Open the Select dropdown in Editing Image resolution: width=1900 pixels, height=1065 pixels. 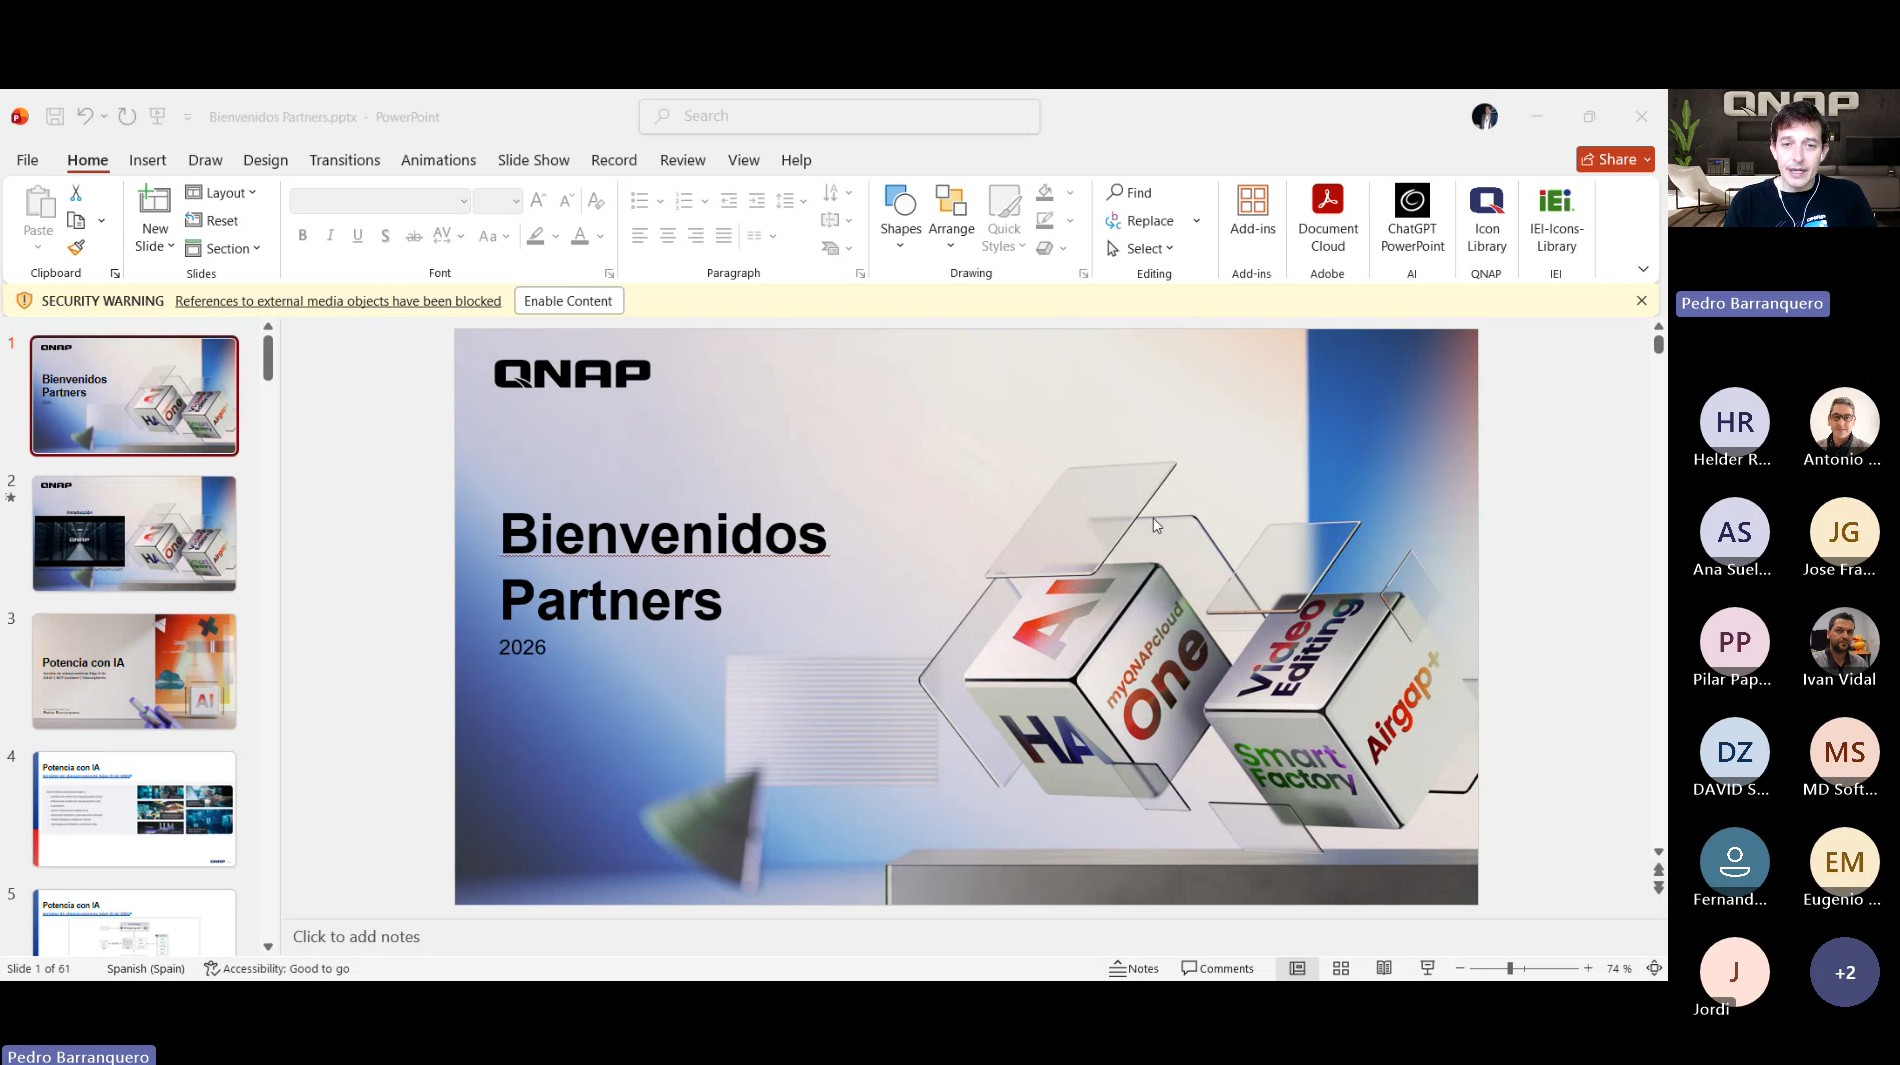(x=1141, y=249)
